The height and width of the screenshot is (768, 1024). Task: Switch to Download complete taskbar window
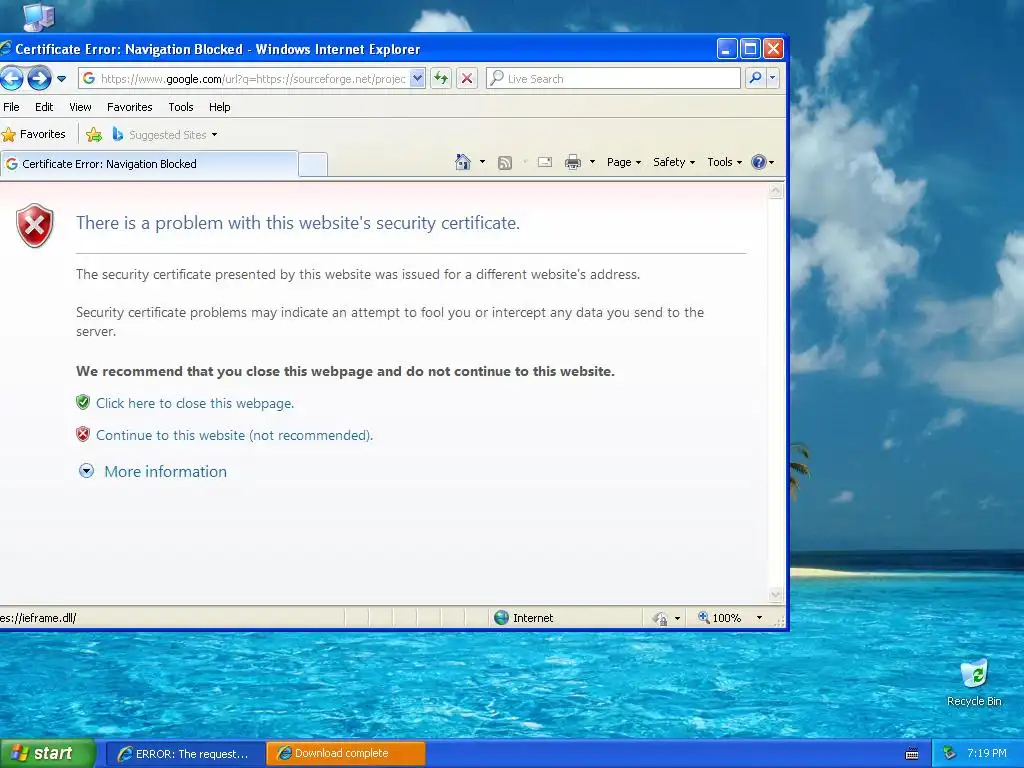point(346,754)
